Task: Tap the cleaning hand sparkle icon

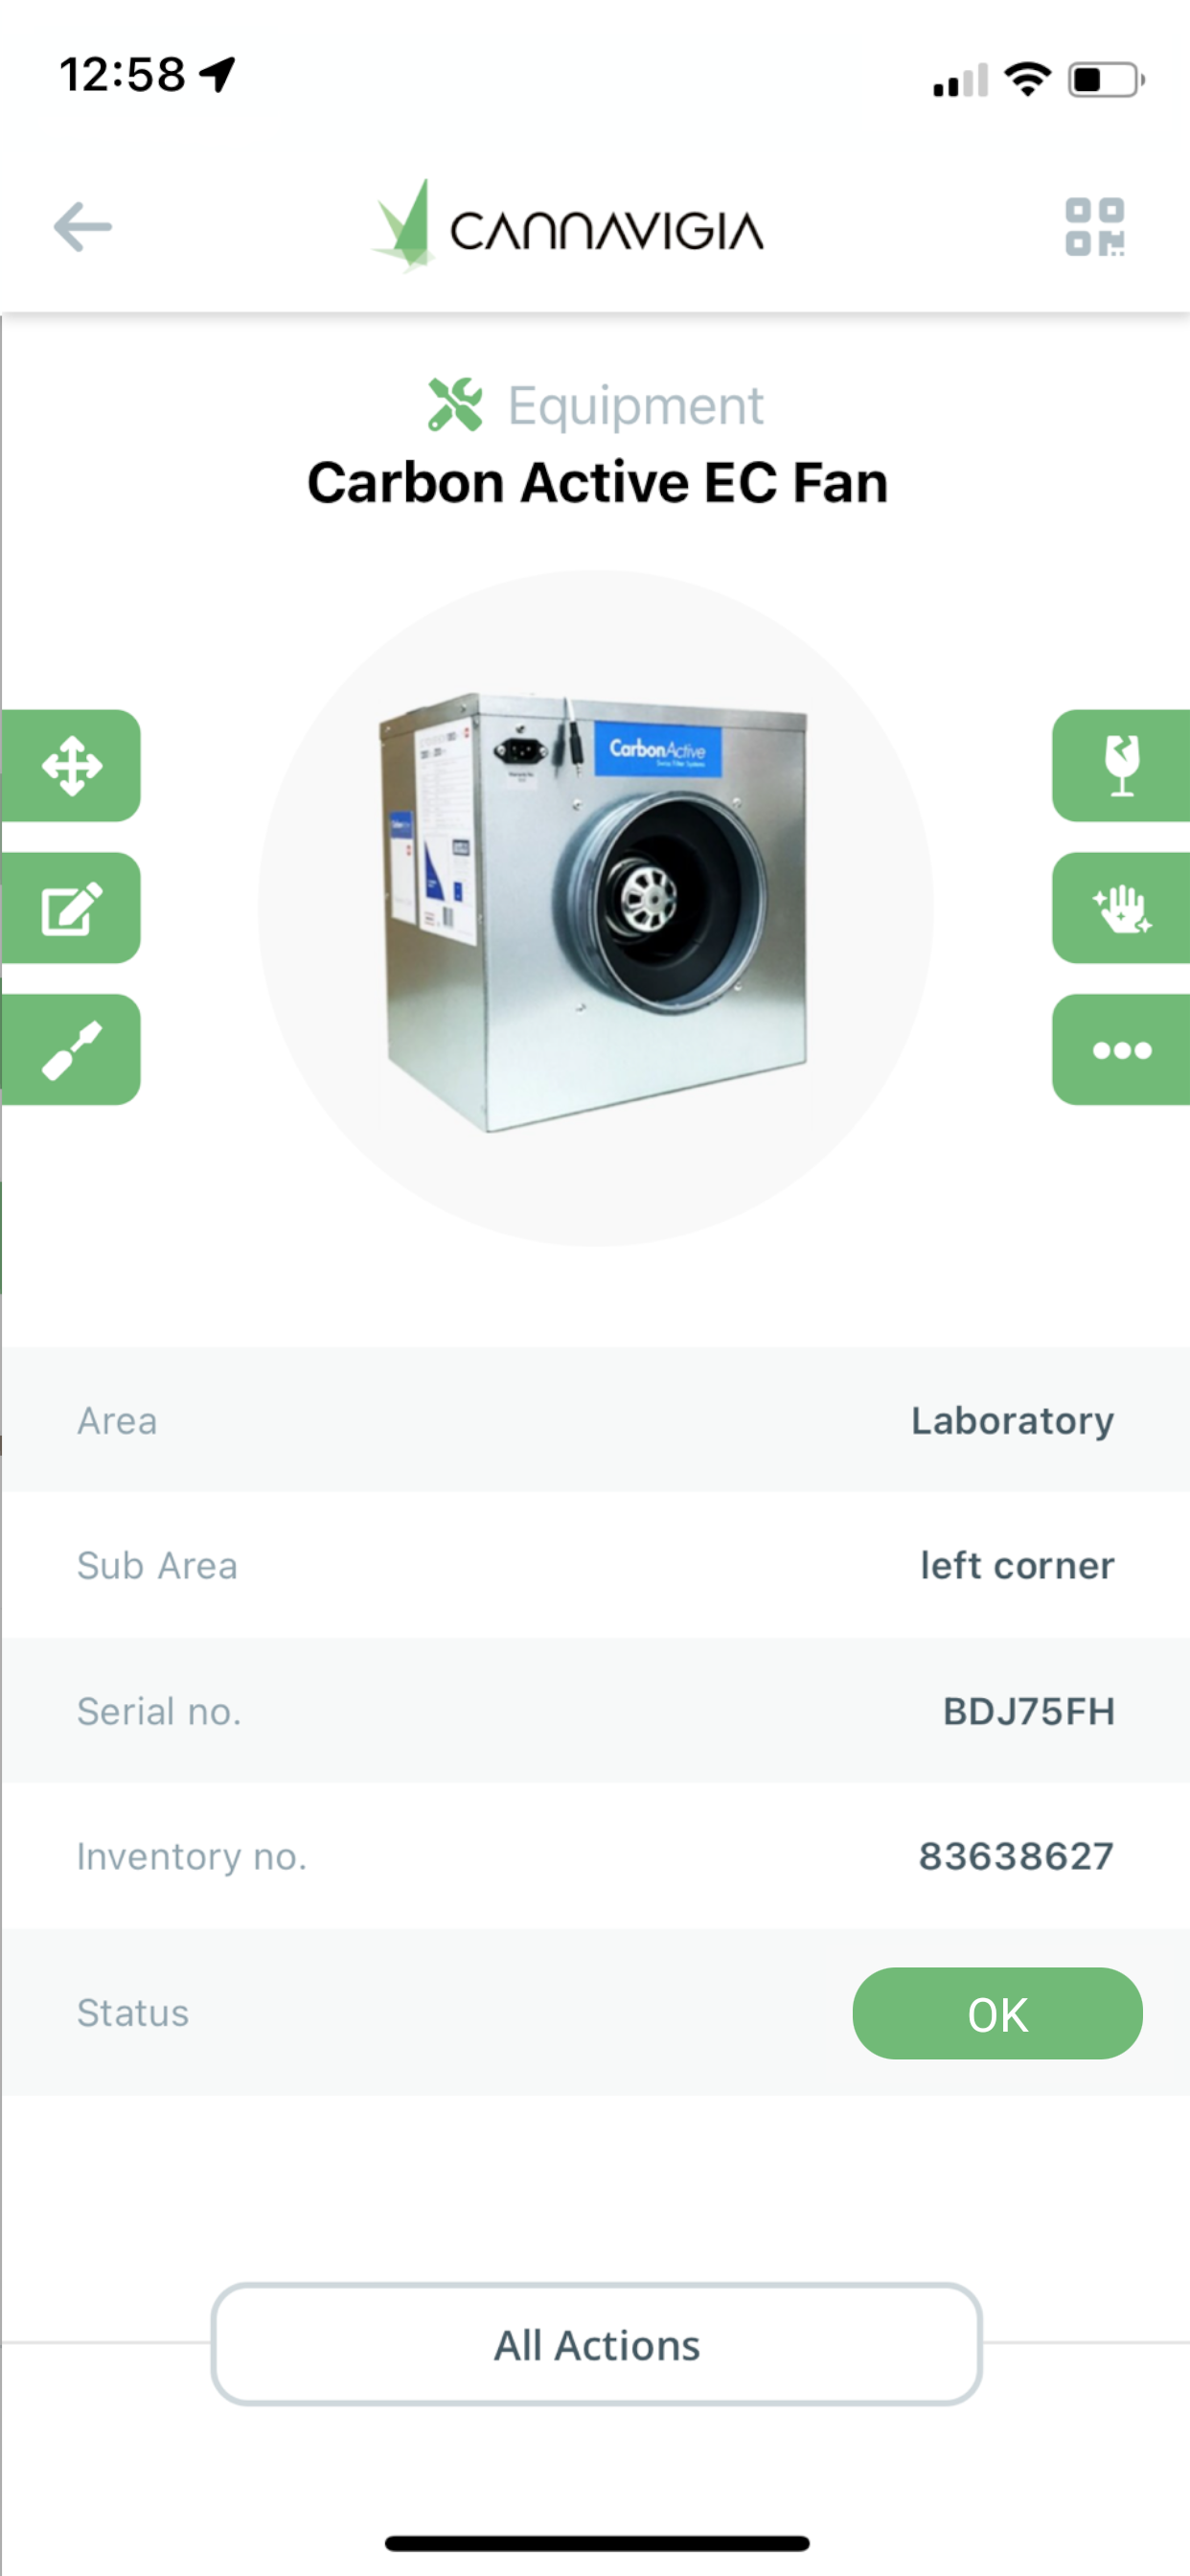Action: tap(1121, 907)
